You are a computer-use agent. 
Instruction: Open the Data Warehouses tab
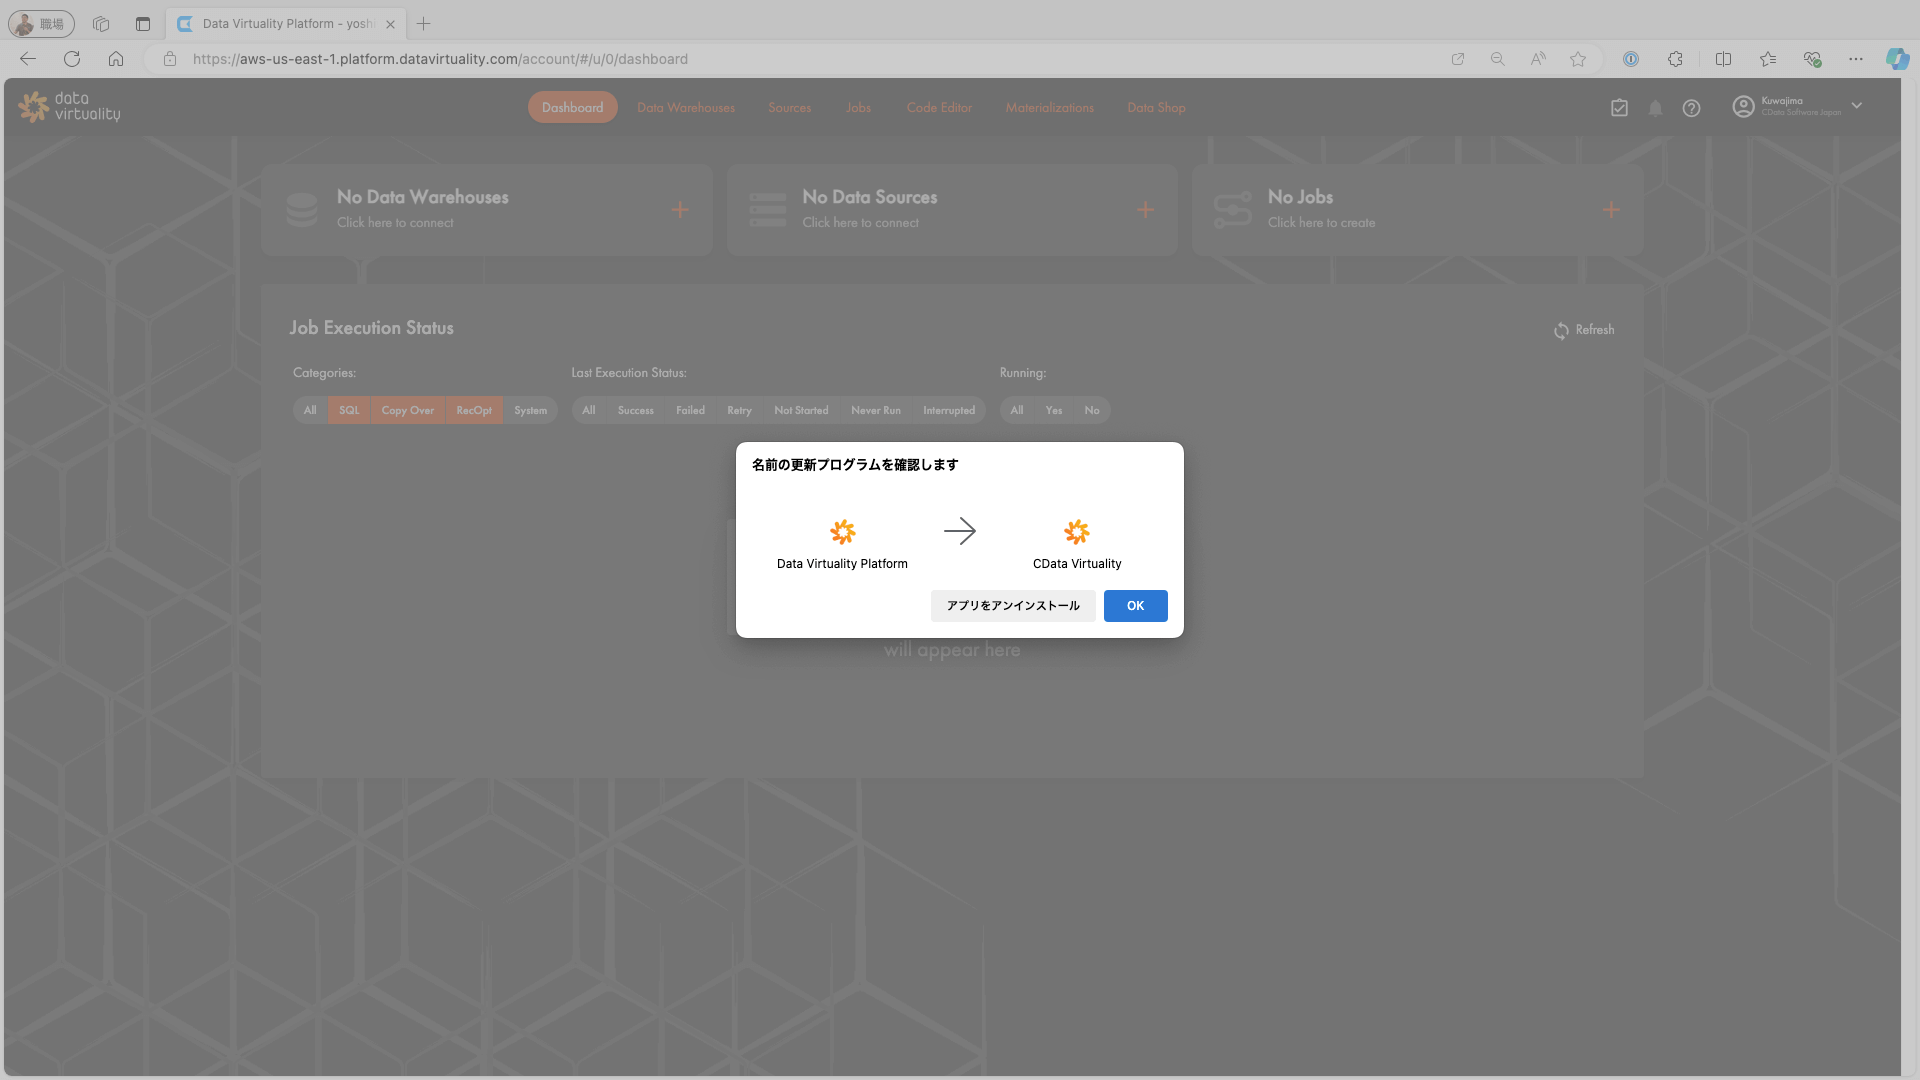[x=685, y=108]
